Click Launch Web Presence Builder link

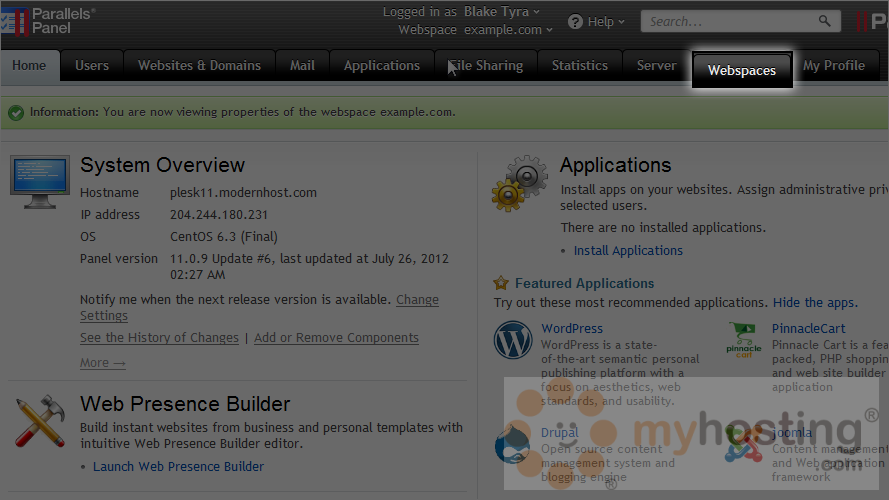point(179,467)
